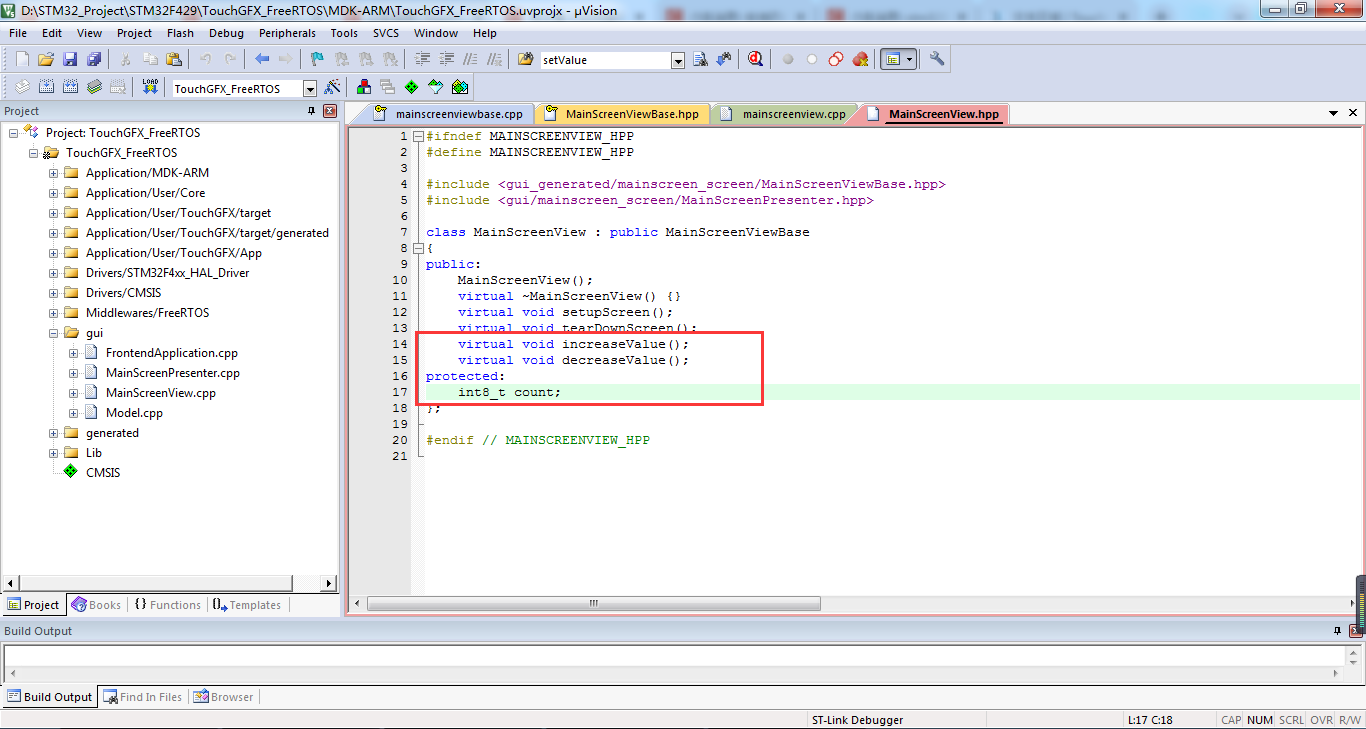The width and height of the screenshot is (1366, 729).
Task: Click the Save icon
Action: click(70, 60)
